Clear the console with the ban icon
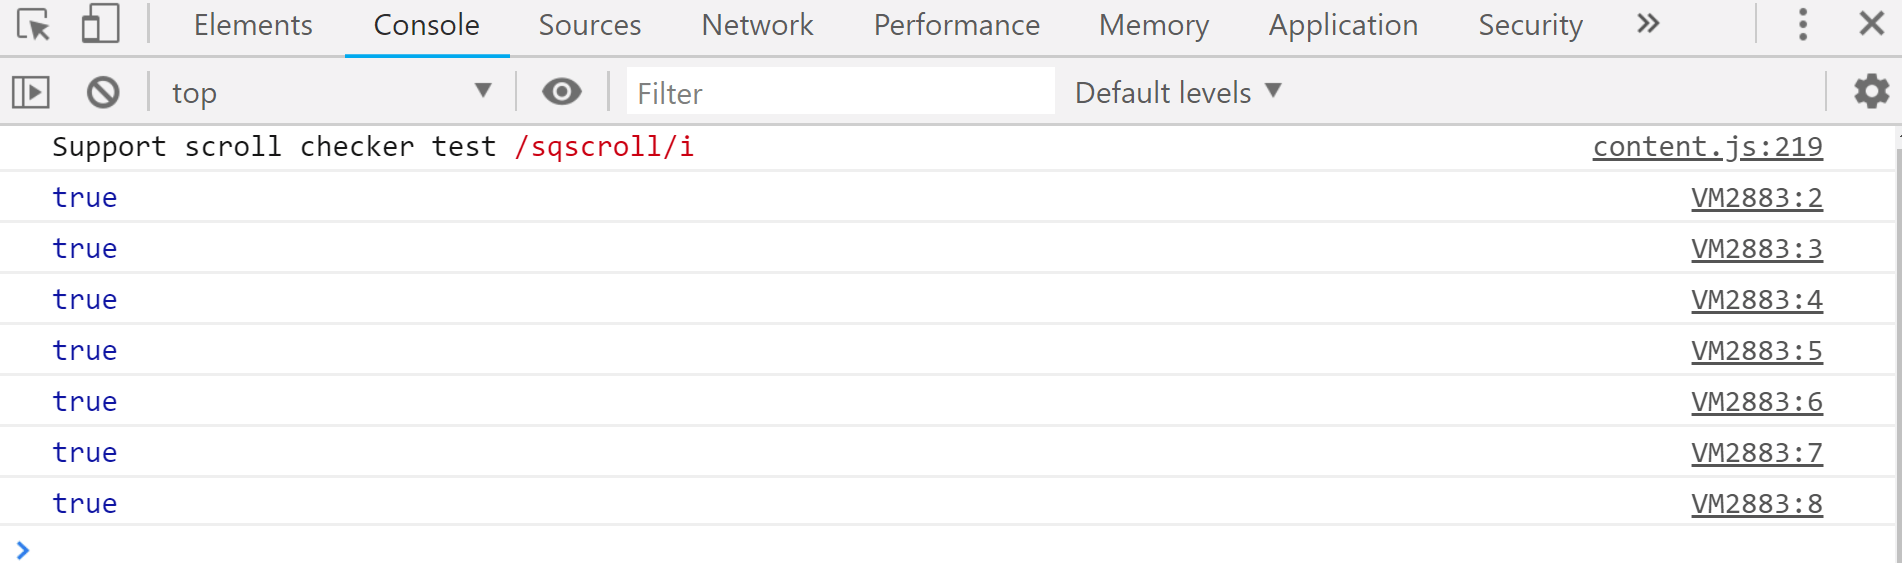 coord(103,93)
